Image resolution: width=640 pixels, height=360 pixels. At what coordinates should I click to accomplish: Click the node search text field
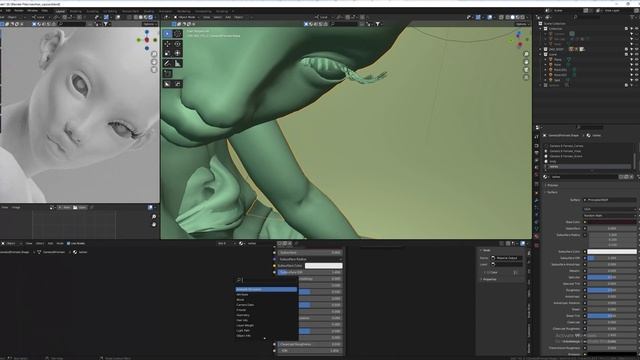[x=266, y=280]
